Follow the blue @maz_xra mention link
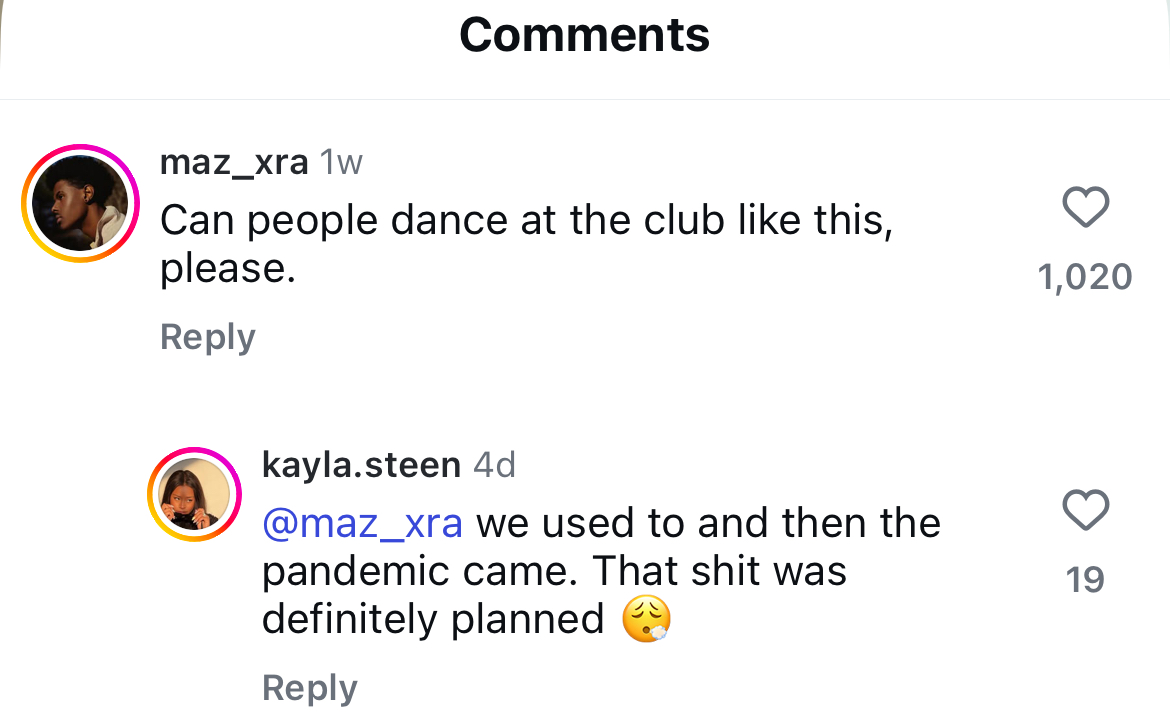This screenshot has height=724, width=1170. tap(362, 523)
